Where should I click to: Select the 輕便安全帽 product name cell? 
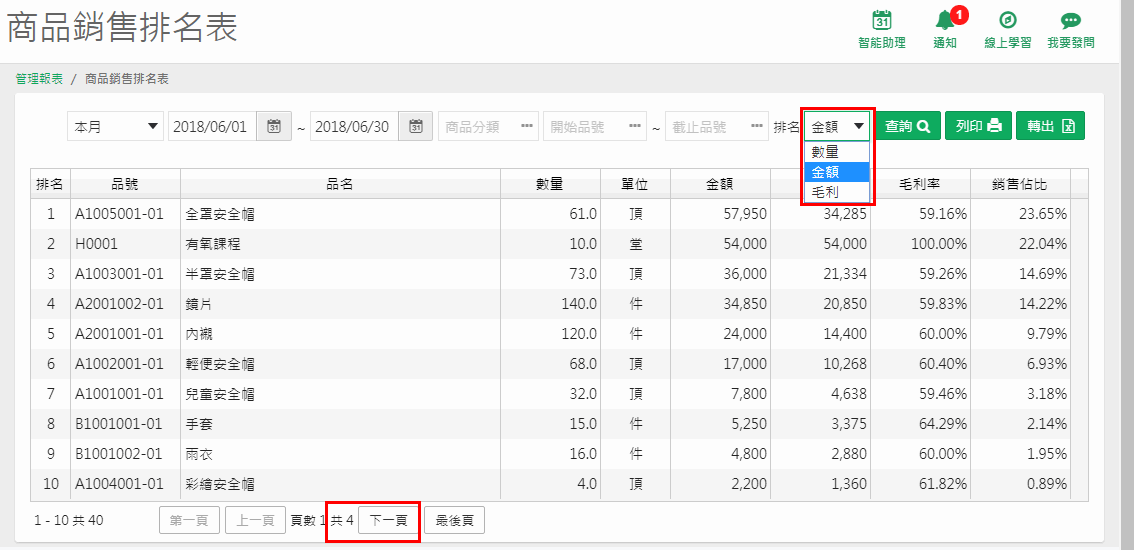pyautogui.click(x=341, y=364)
